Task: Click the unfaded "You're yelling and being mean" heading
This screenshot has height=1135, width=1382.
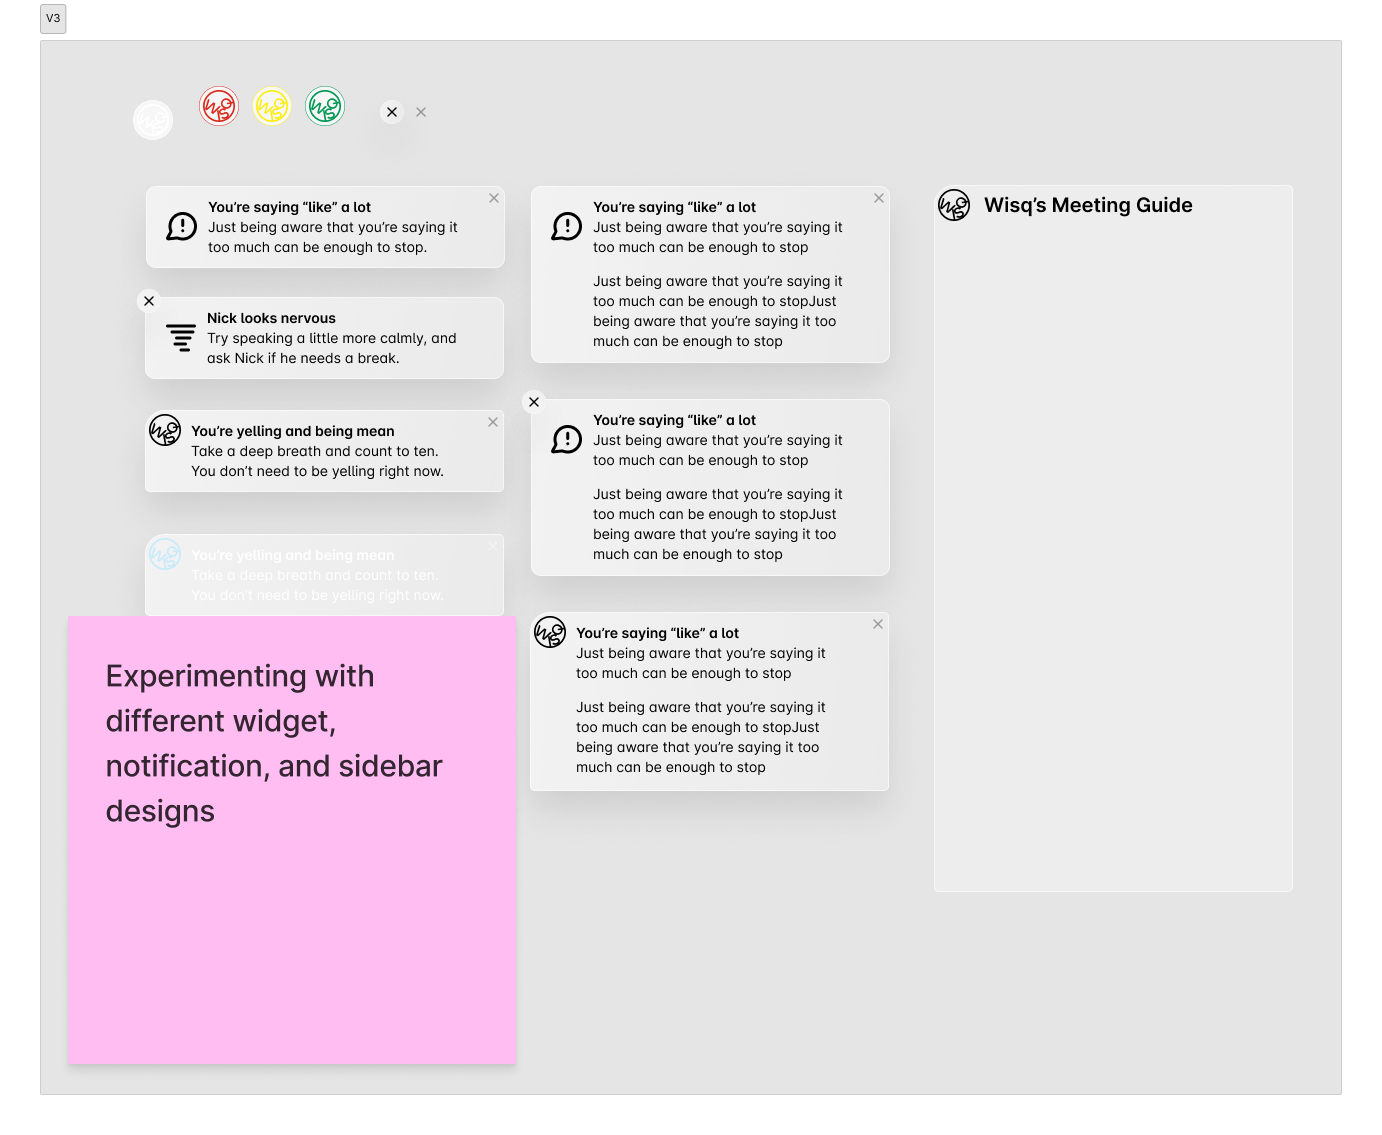Action: tap(293, 431)
